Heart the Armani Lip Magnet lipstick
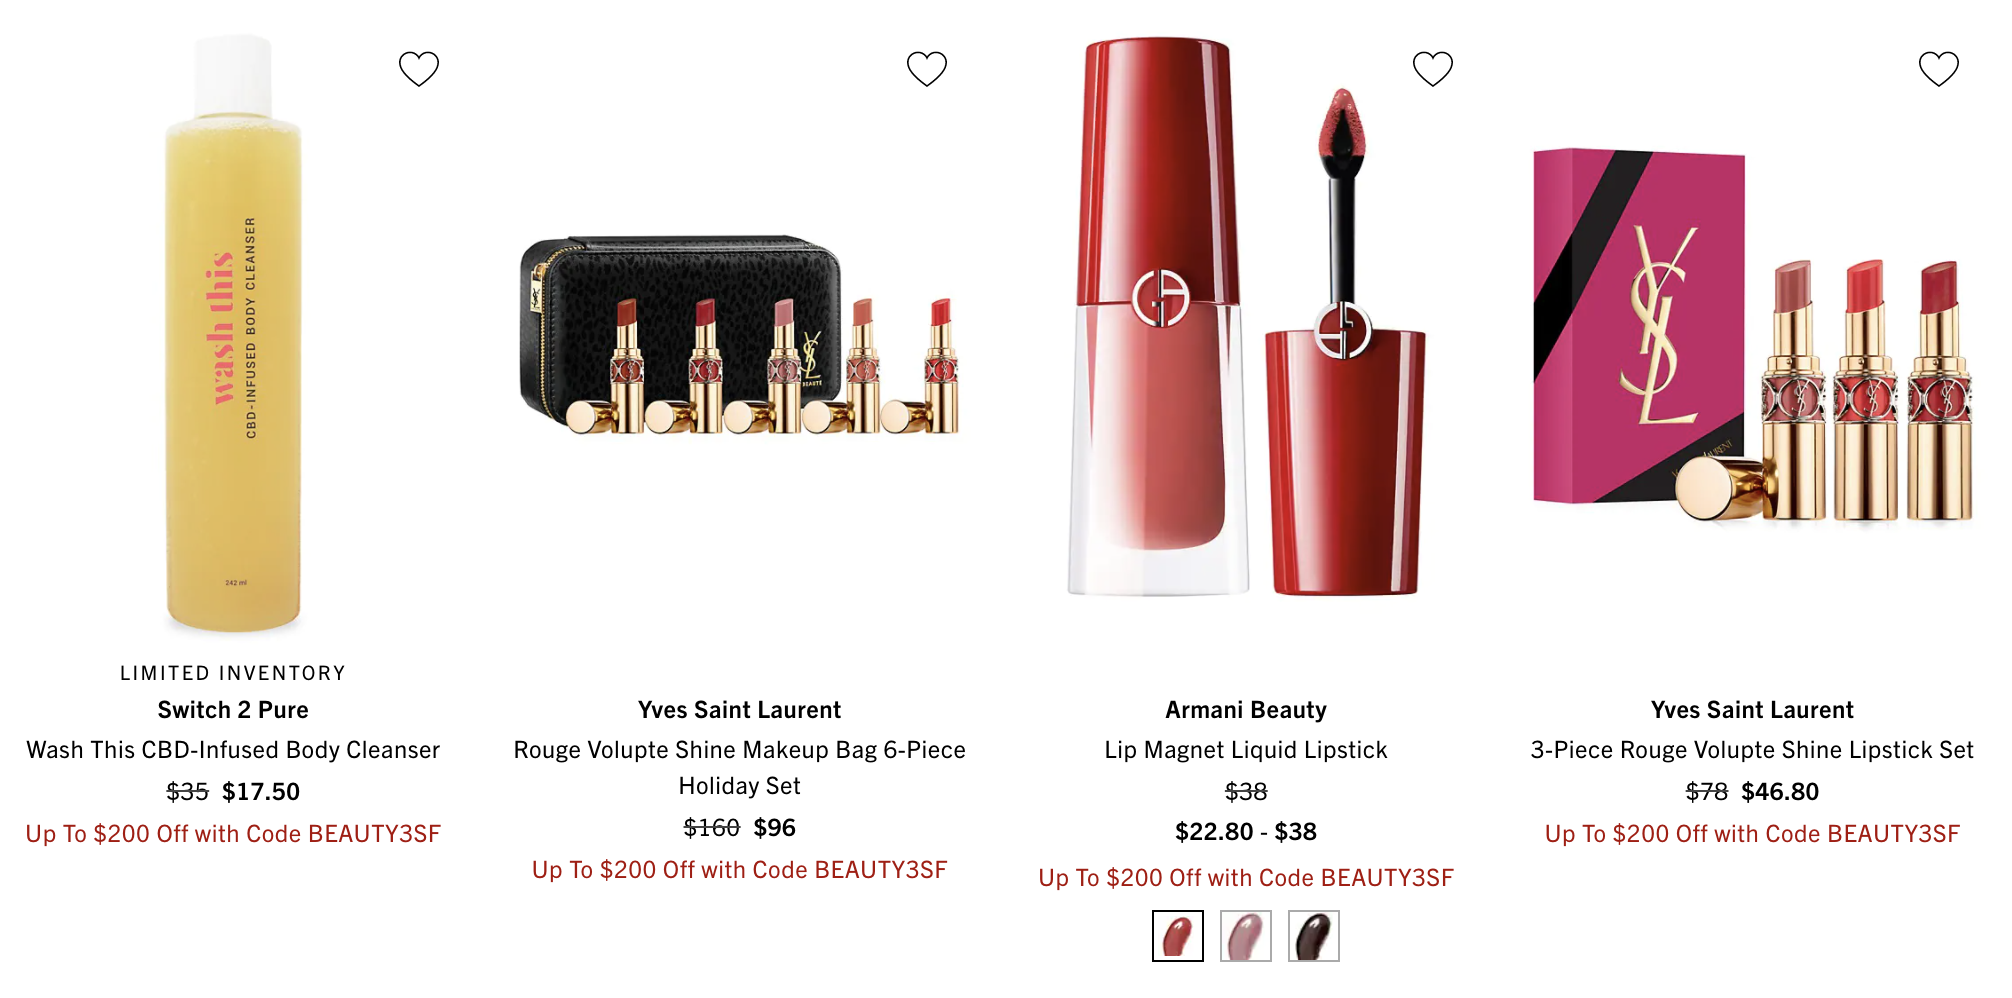This screenshot has height=998, width=2012. pos(1432,69)
